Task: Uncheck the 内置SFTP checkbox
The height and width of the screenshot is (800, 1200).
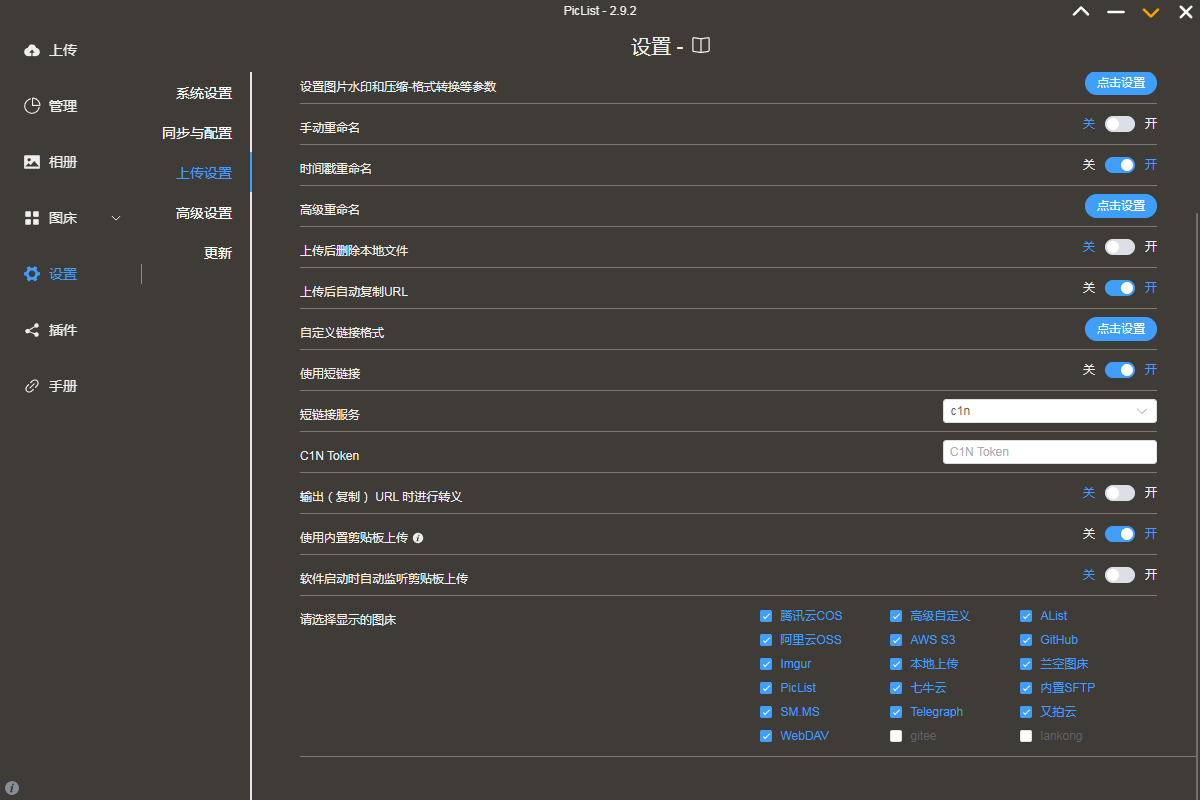Action: coord(1026,688)
